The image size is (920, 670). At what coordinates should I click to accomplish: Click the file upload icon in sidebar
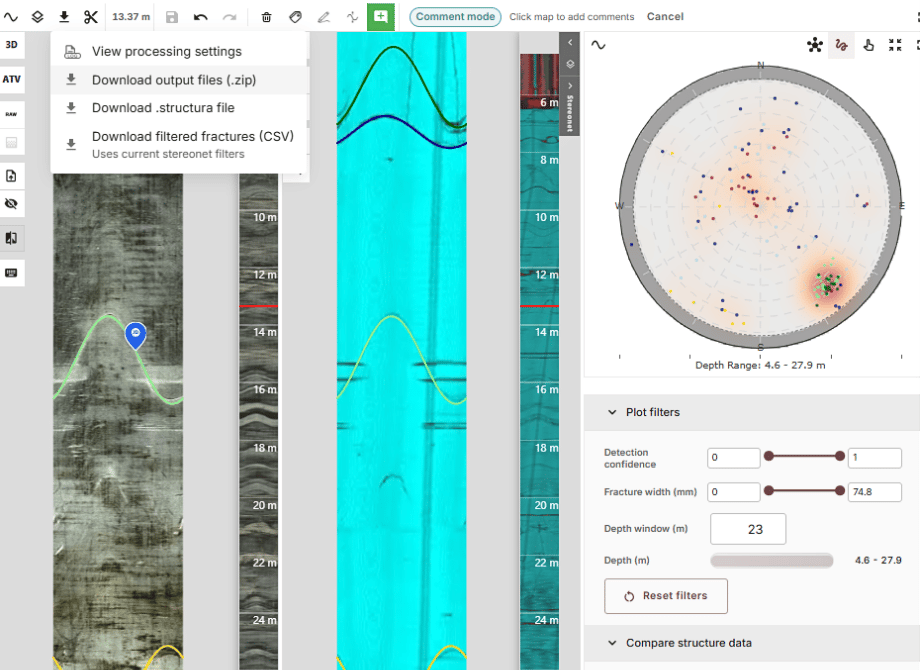[x=11, y=176]
